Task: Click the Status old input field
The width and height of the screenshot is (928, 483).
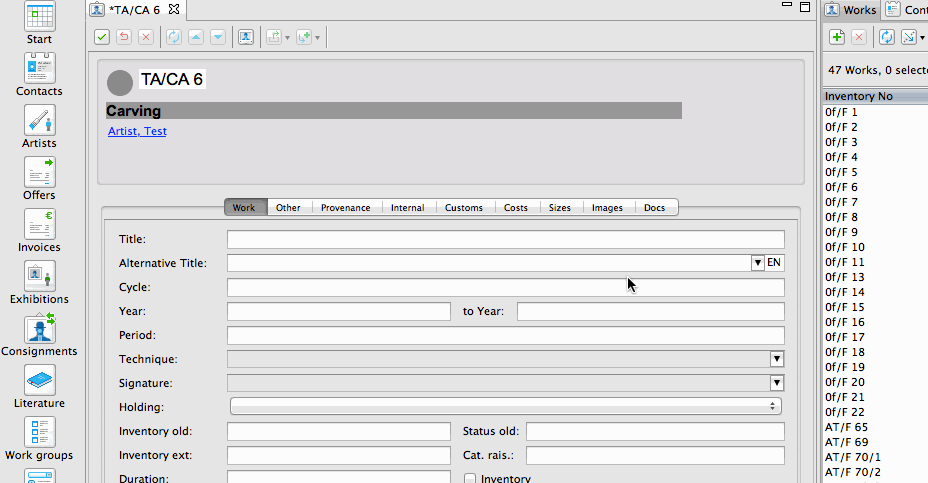Action: coord(656,432)
